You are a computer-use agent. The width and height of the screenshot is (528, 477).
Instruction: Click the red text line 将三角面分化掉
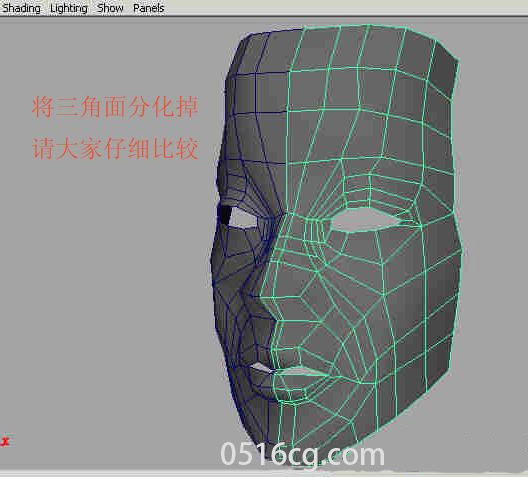click(115, 107)
